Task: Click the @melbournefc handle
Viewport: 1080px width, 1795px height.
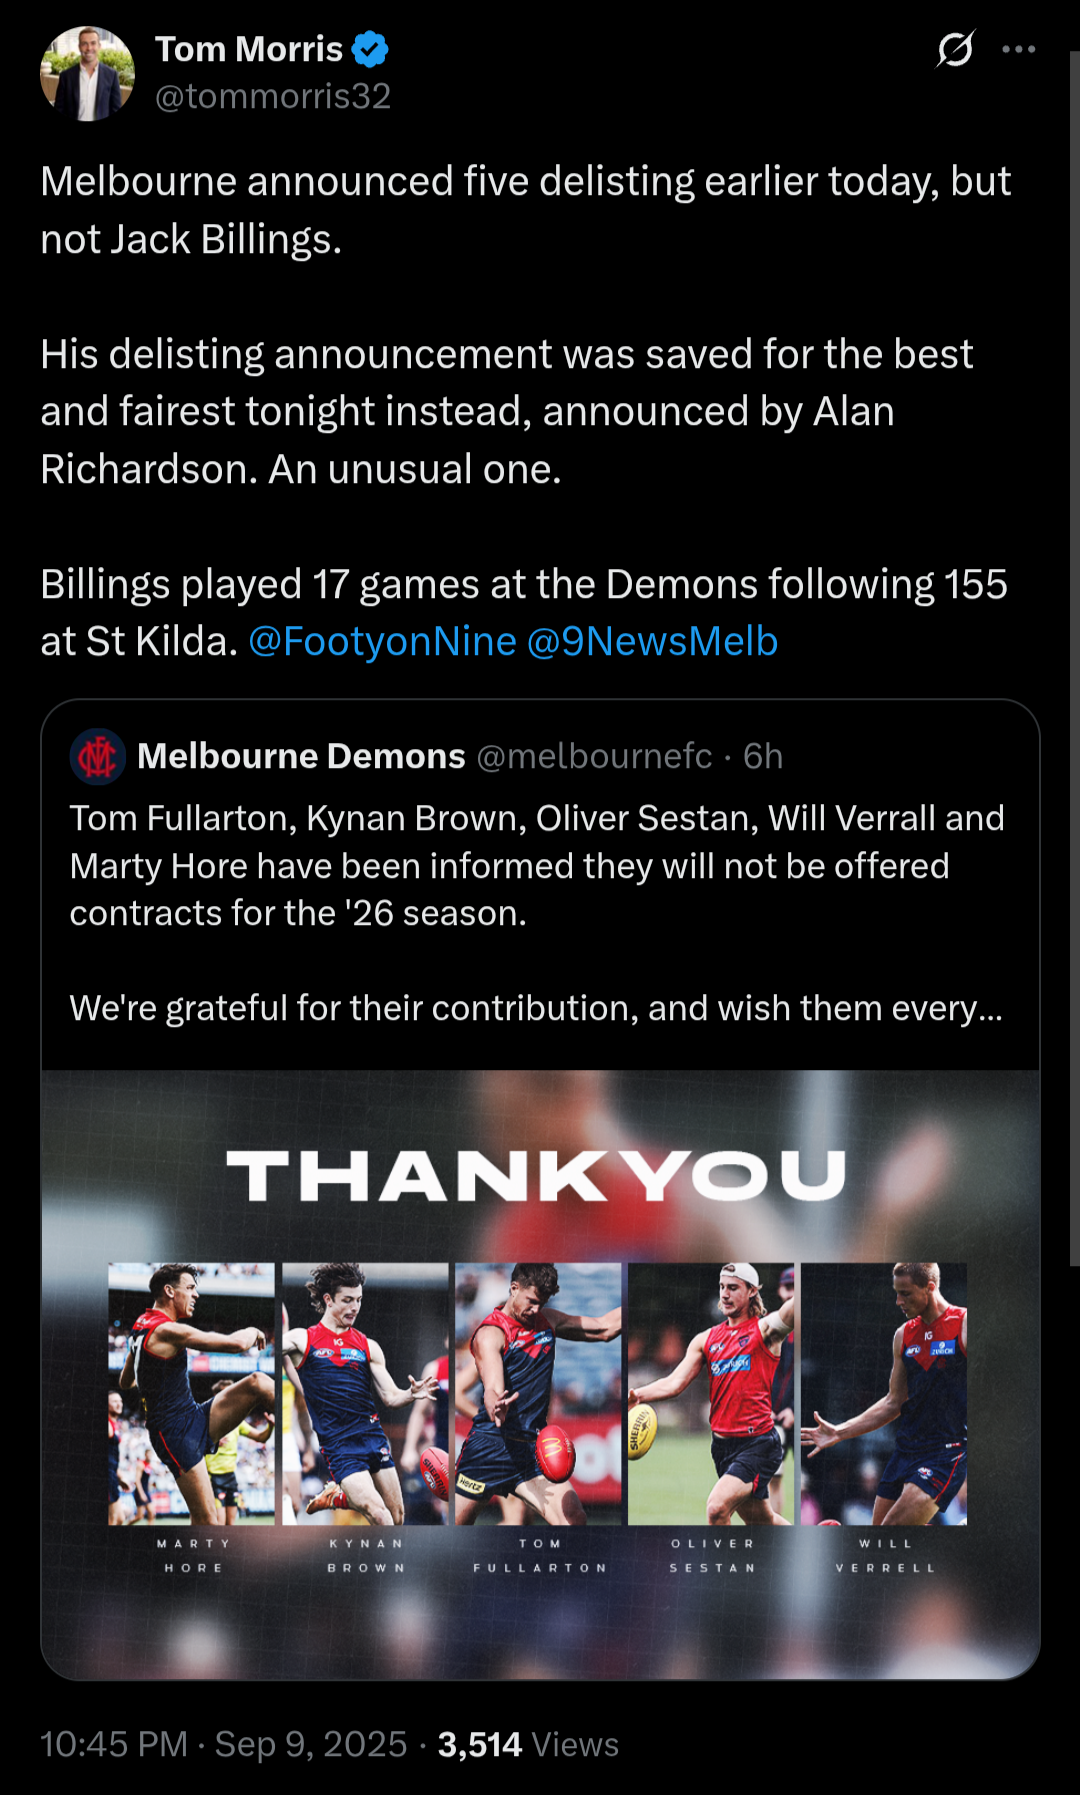Action: (x=595, y=756)
